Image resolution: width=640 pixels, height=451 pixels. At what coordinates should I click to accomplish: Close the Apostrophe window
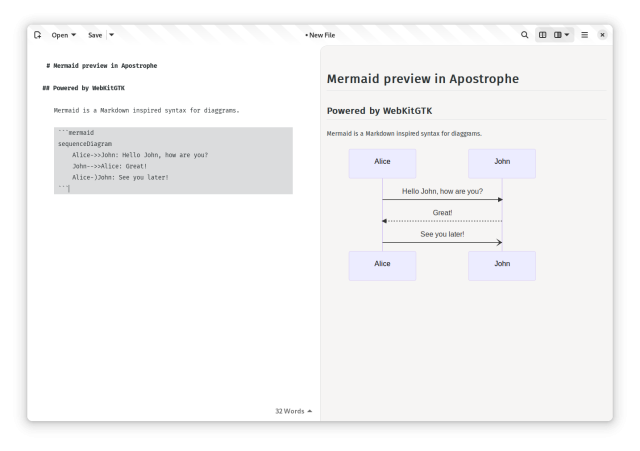(x=602, y=35)
